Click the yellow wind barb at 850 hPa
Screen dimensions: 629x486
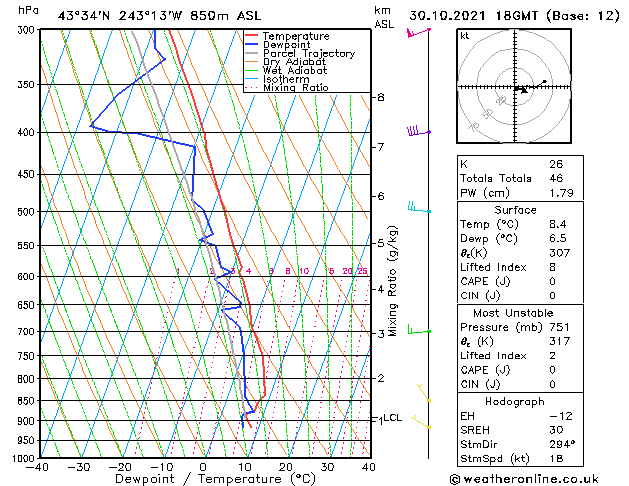(x=424, y=393)
